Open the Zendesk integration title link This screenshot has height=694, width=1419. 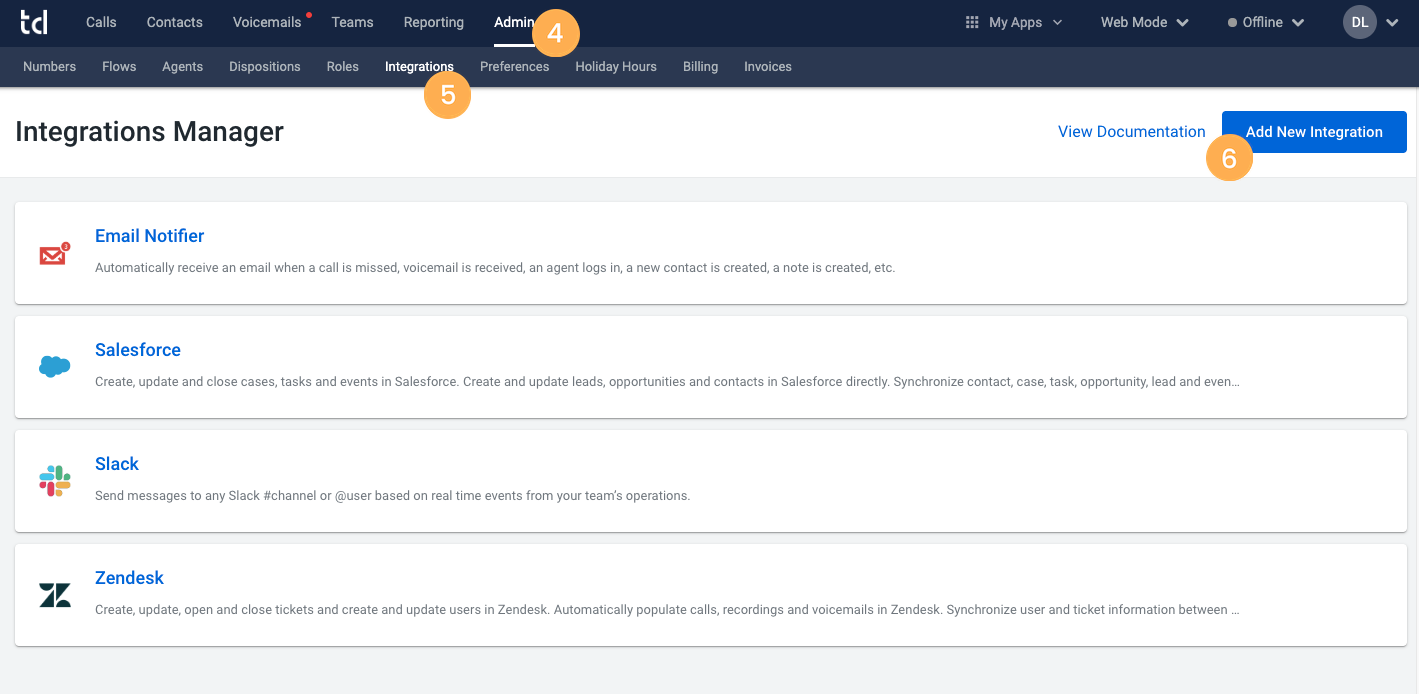[129, 578]
